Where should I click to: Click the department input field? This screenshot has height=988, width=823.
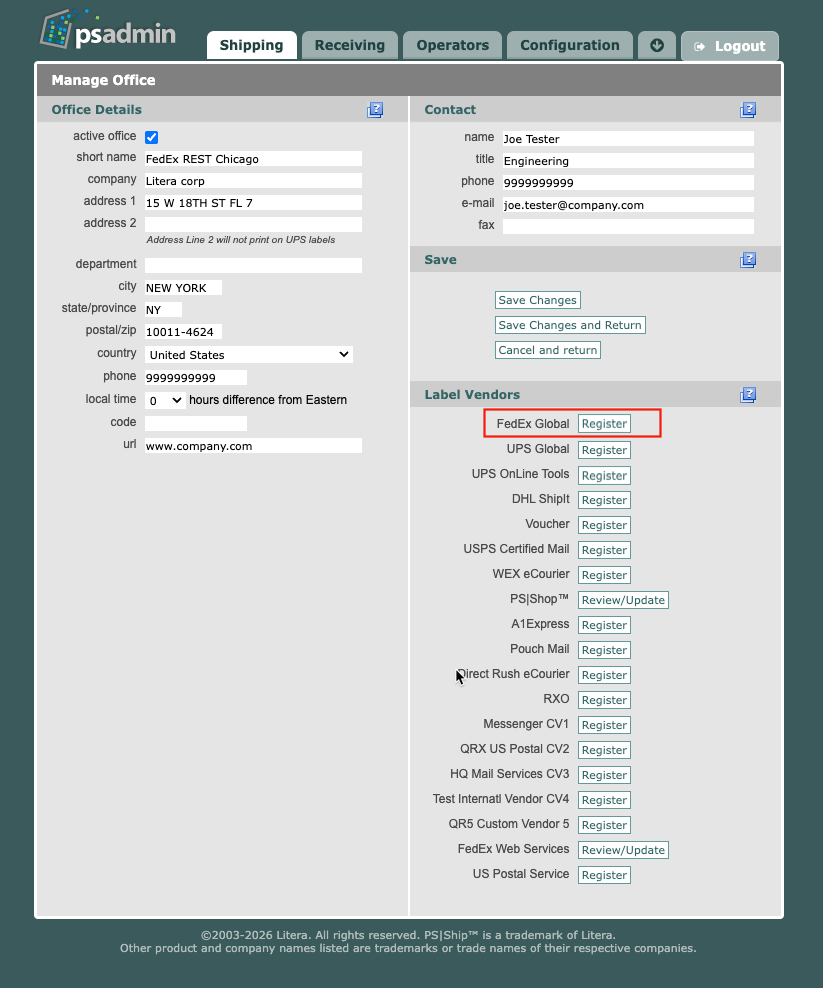tap(253, 265)
